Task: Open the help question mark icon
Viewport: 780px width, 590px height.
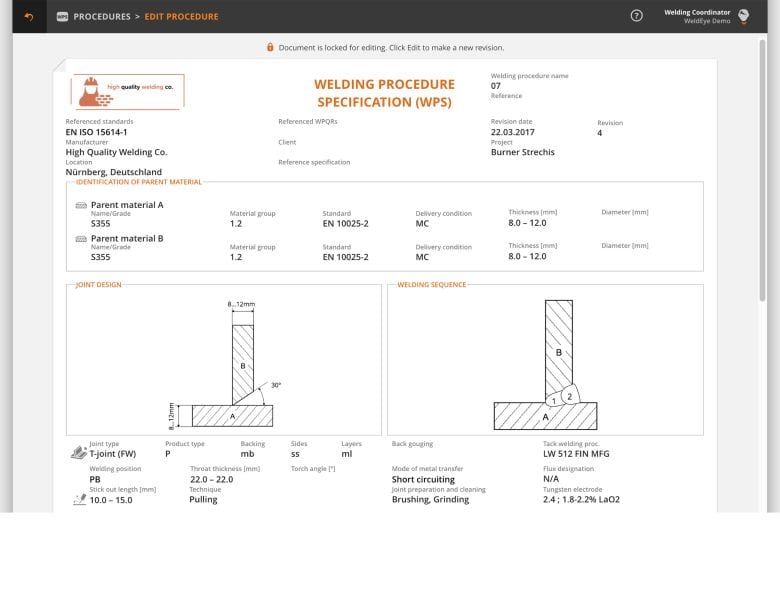Action: click(x=636, y=16)
